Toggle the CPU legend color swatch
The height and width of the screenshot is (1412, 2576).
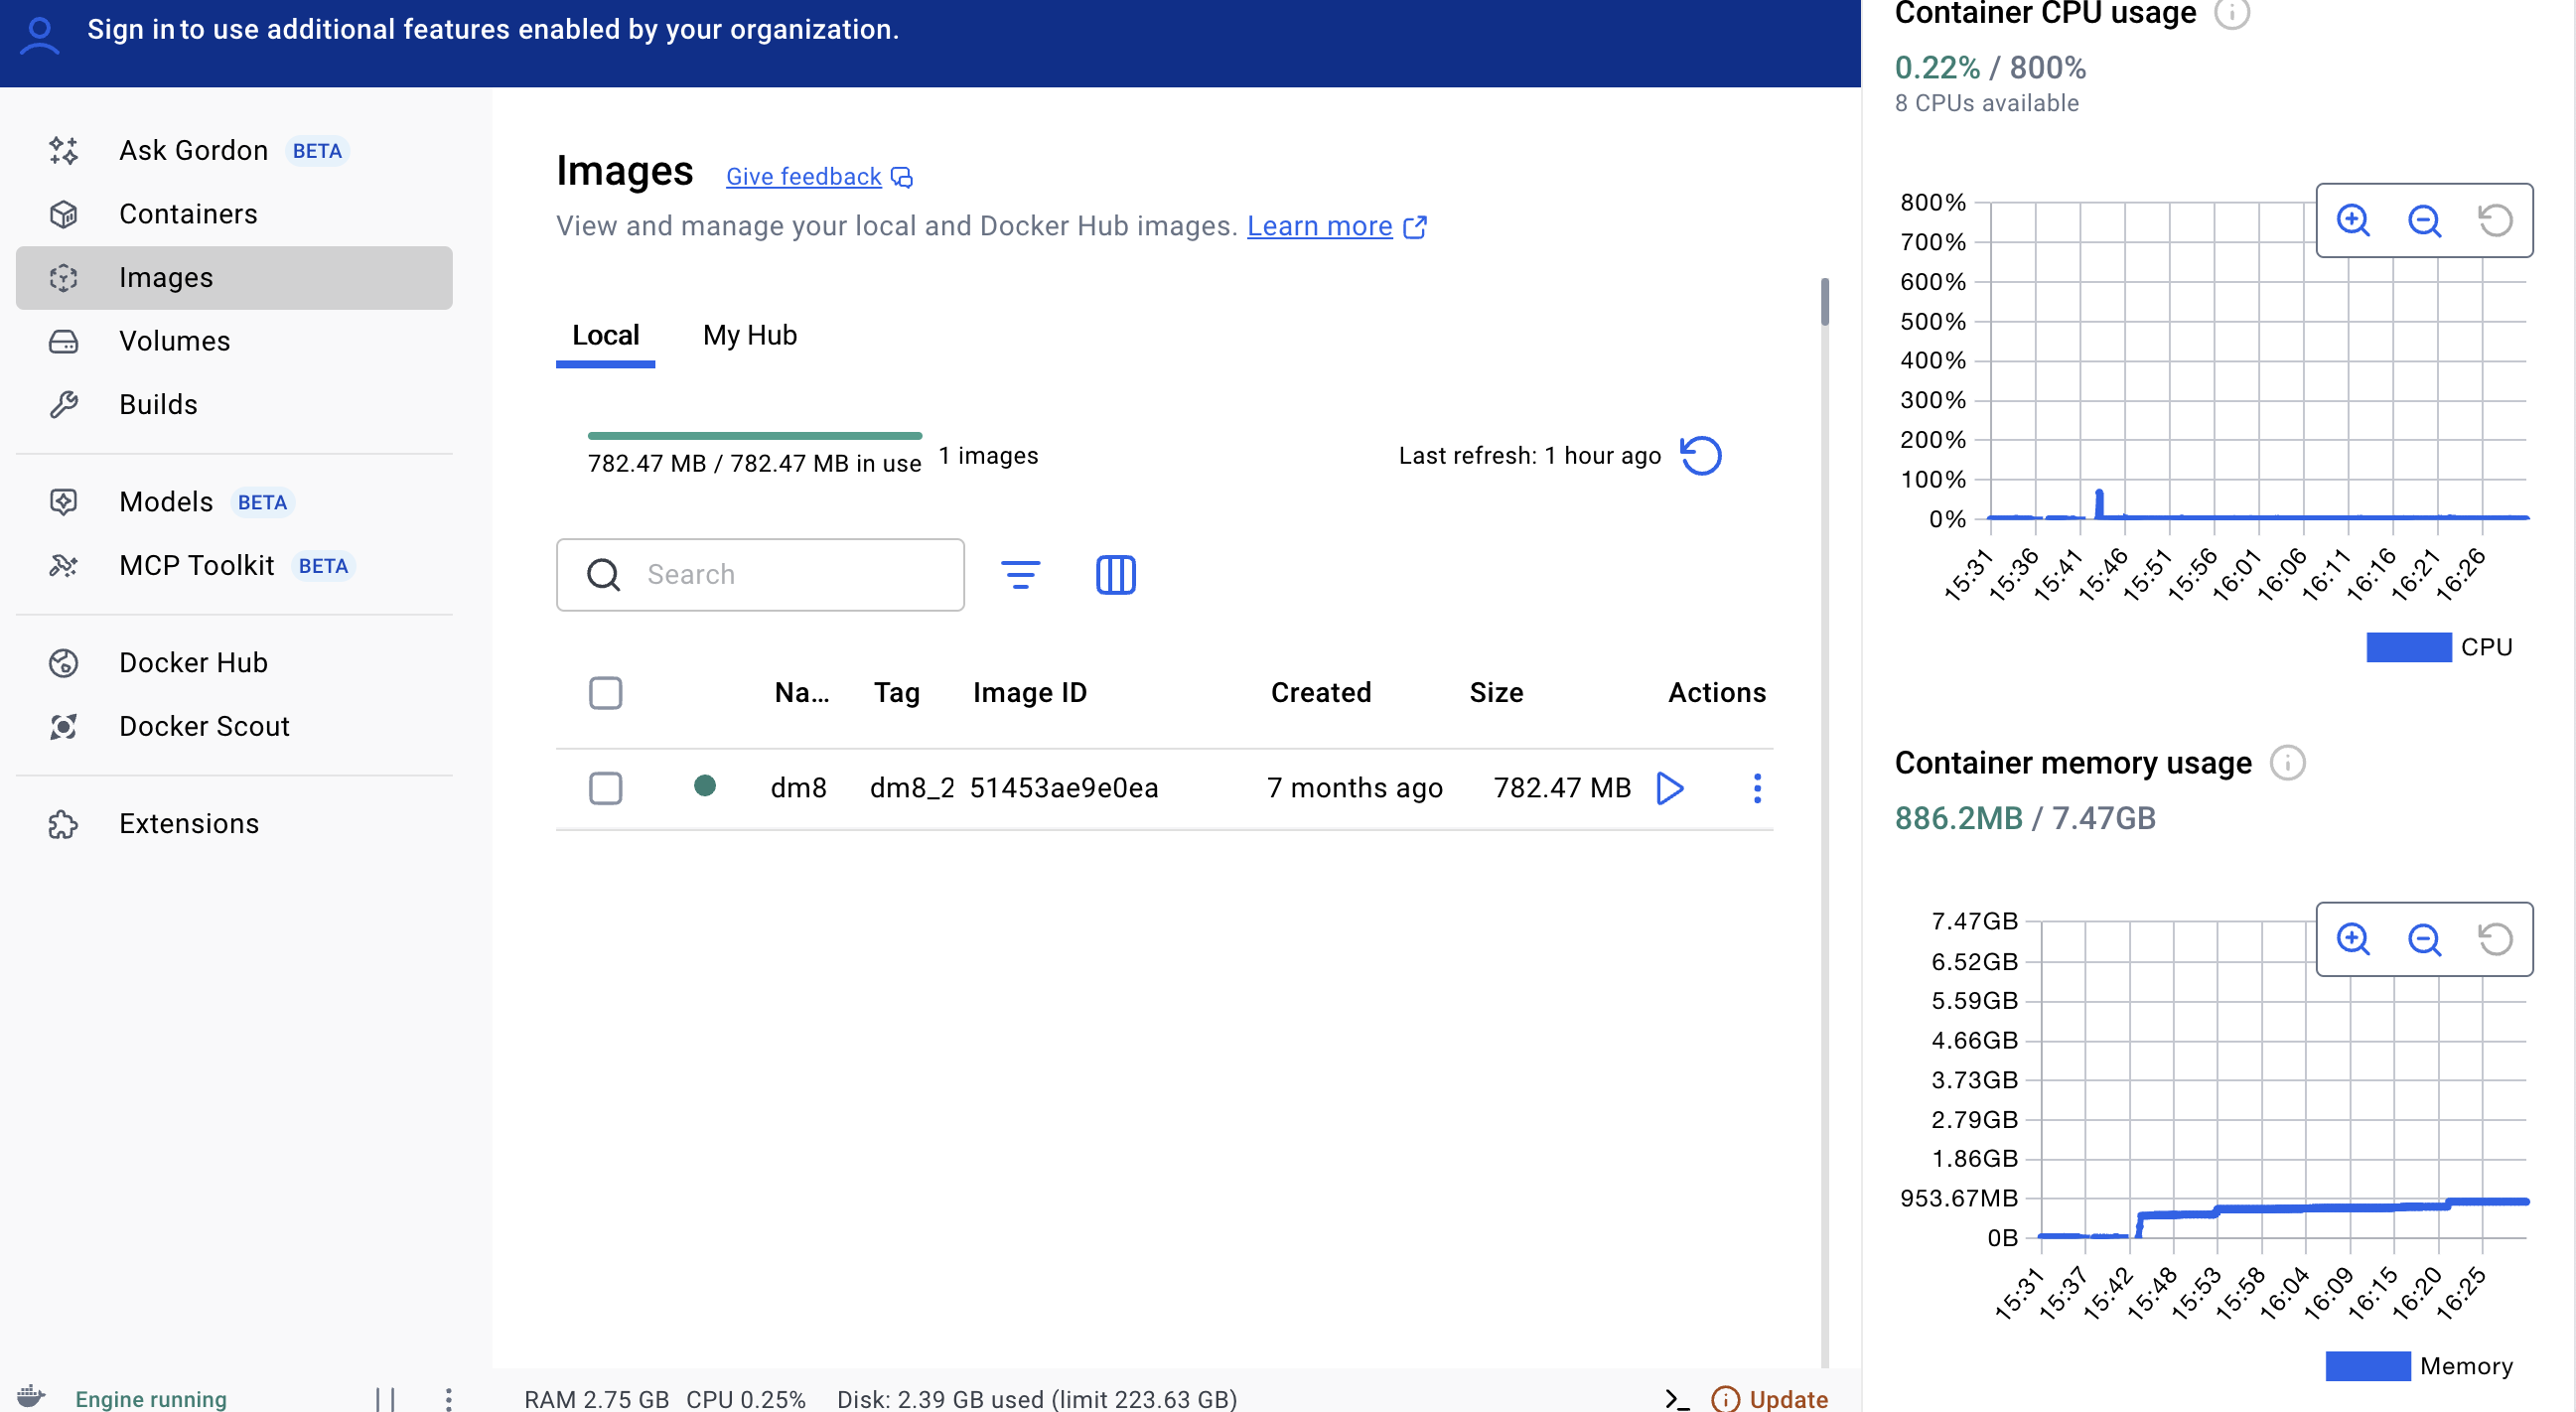tap(2407, 647)
